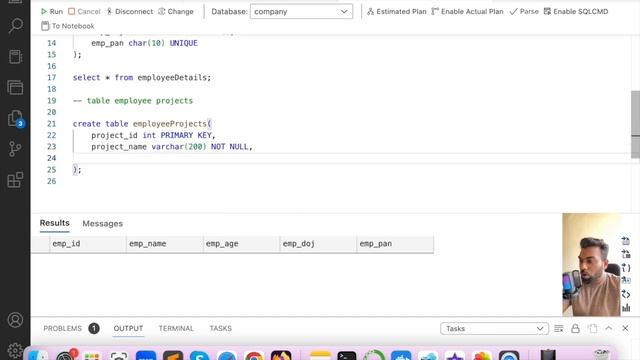
Task: Click the select from employeeDetails statement
Action: tap(142, 78)
